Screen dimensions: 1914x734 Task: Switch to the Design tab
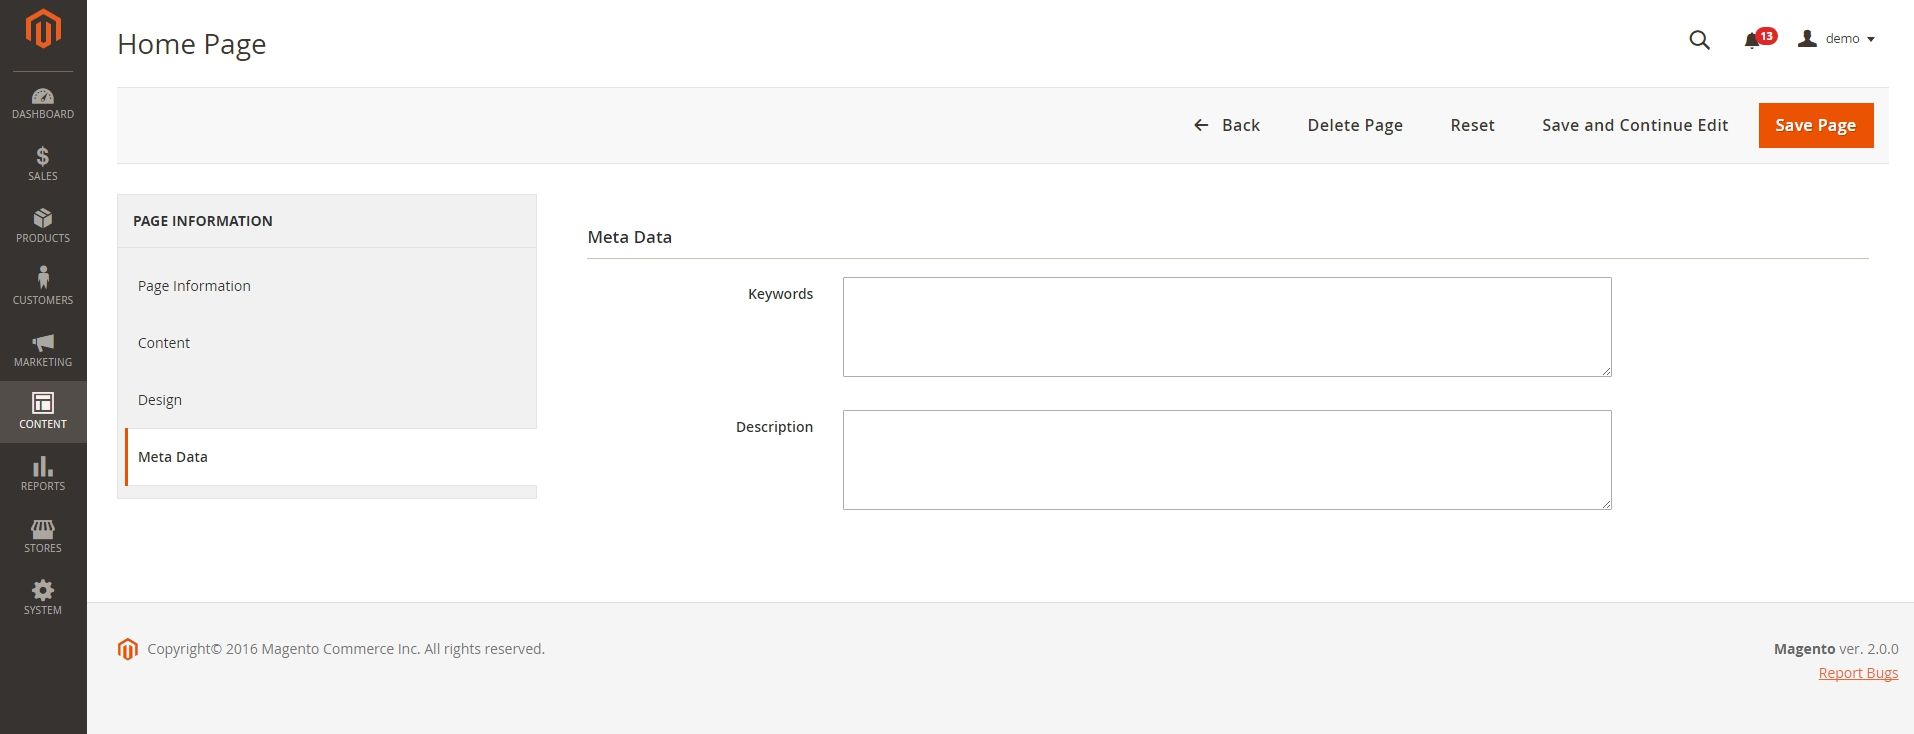pyautogui.click(x=327, y=400)
